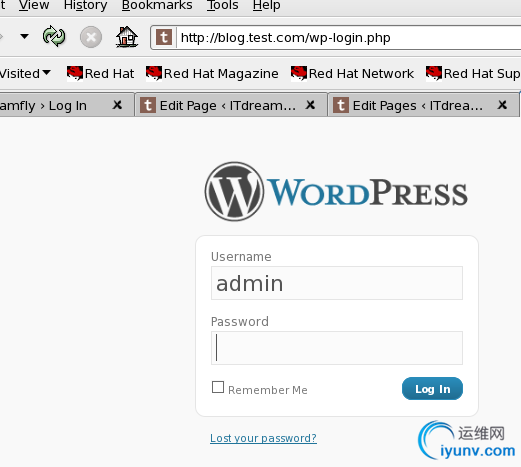Click the WordPress logo

(x=336, y=192)
